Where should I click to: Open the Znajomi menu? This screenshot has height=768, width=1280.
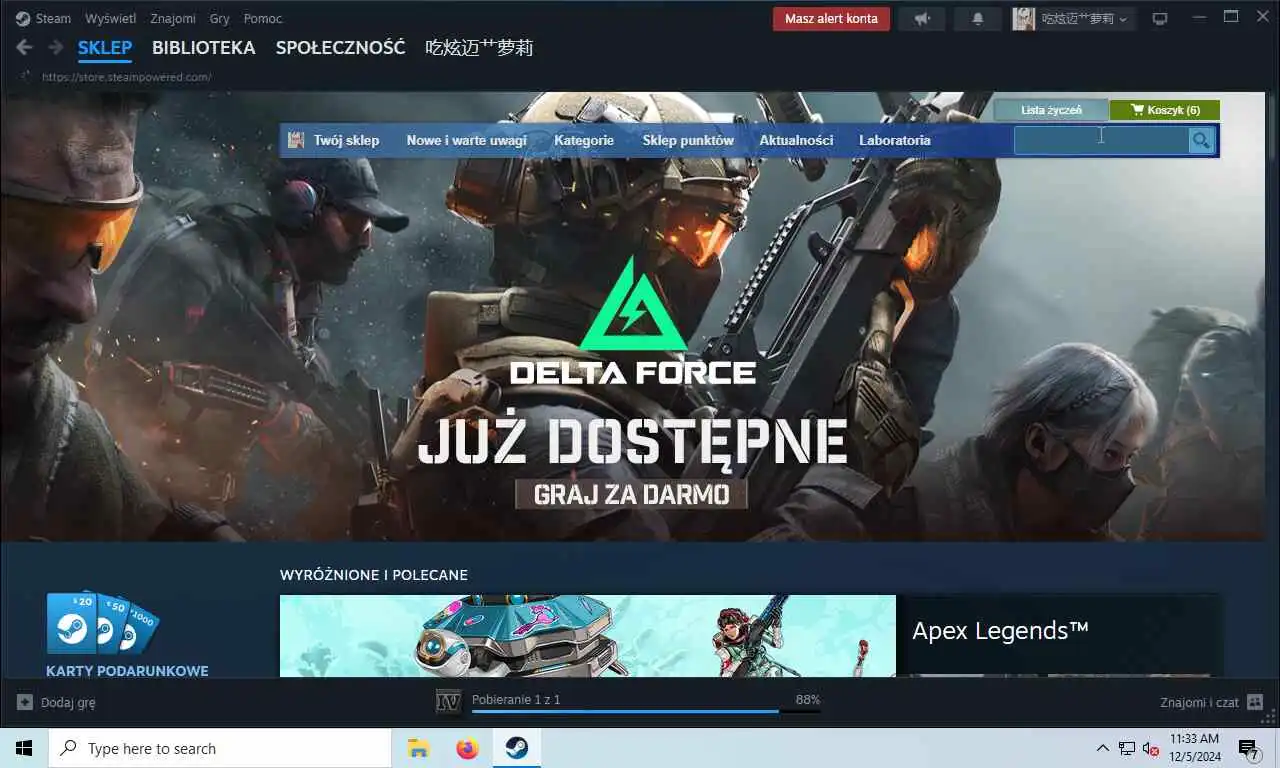[x=173, y=18]
